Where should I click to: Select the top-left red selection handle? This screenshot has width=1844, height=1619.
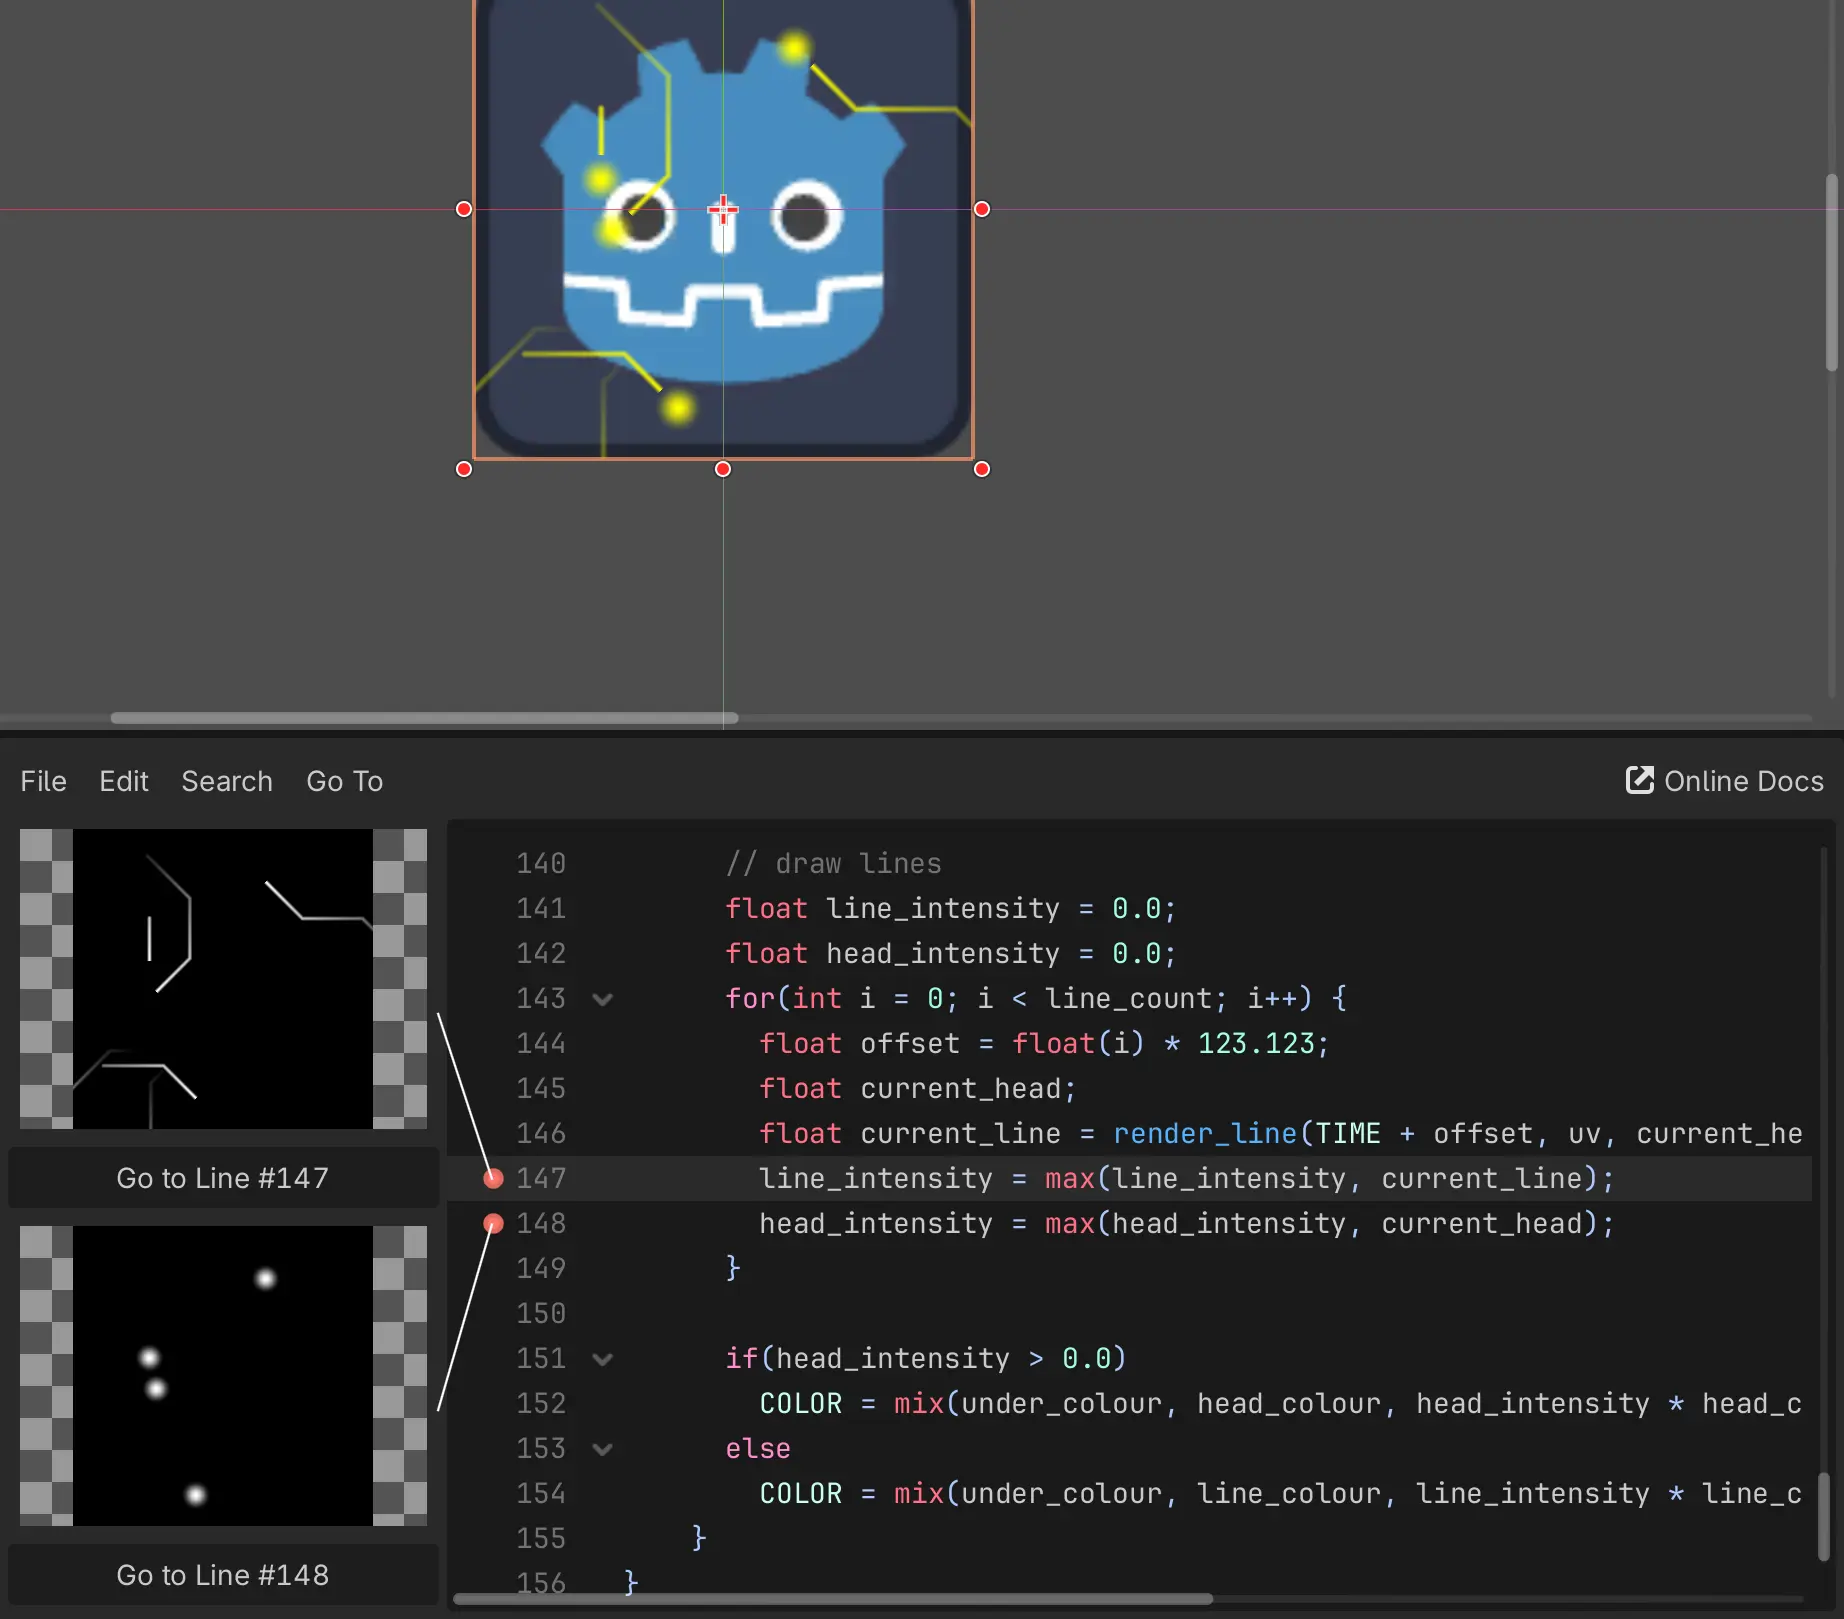tap(463, 209)
